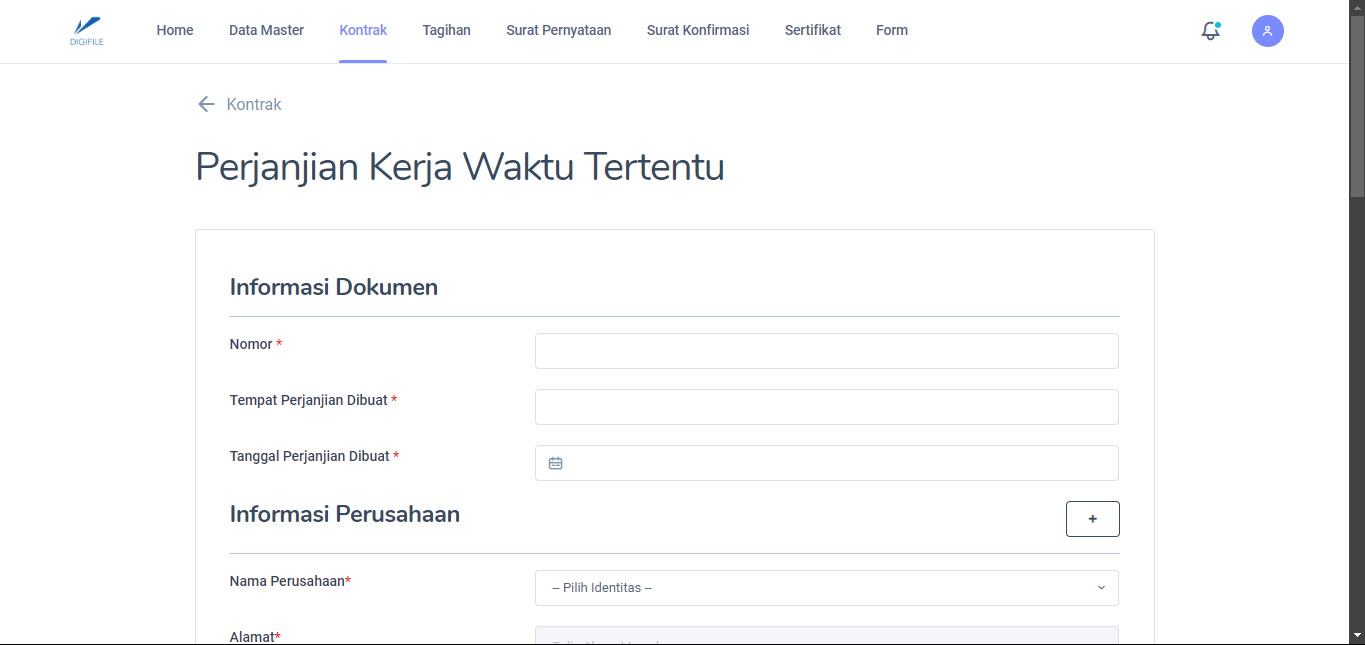1365x645 pixels.
Task: Click the Tempat Perjanjian Dibuat field
Action: tap(826, 407)
